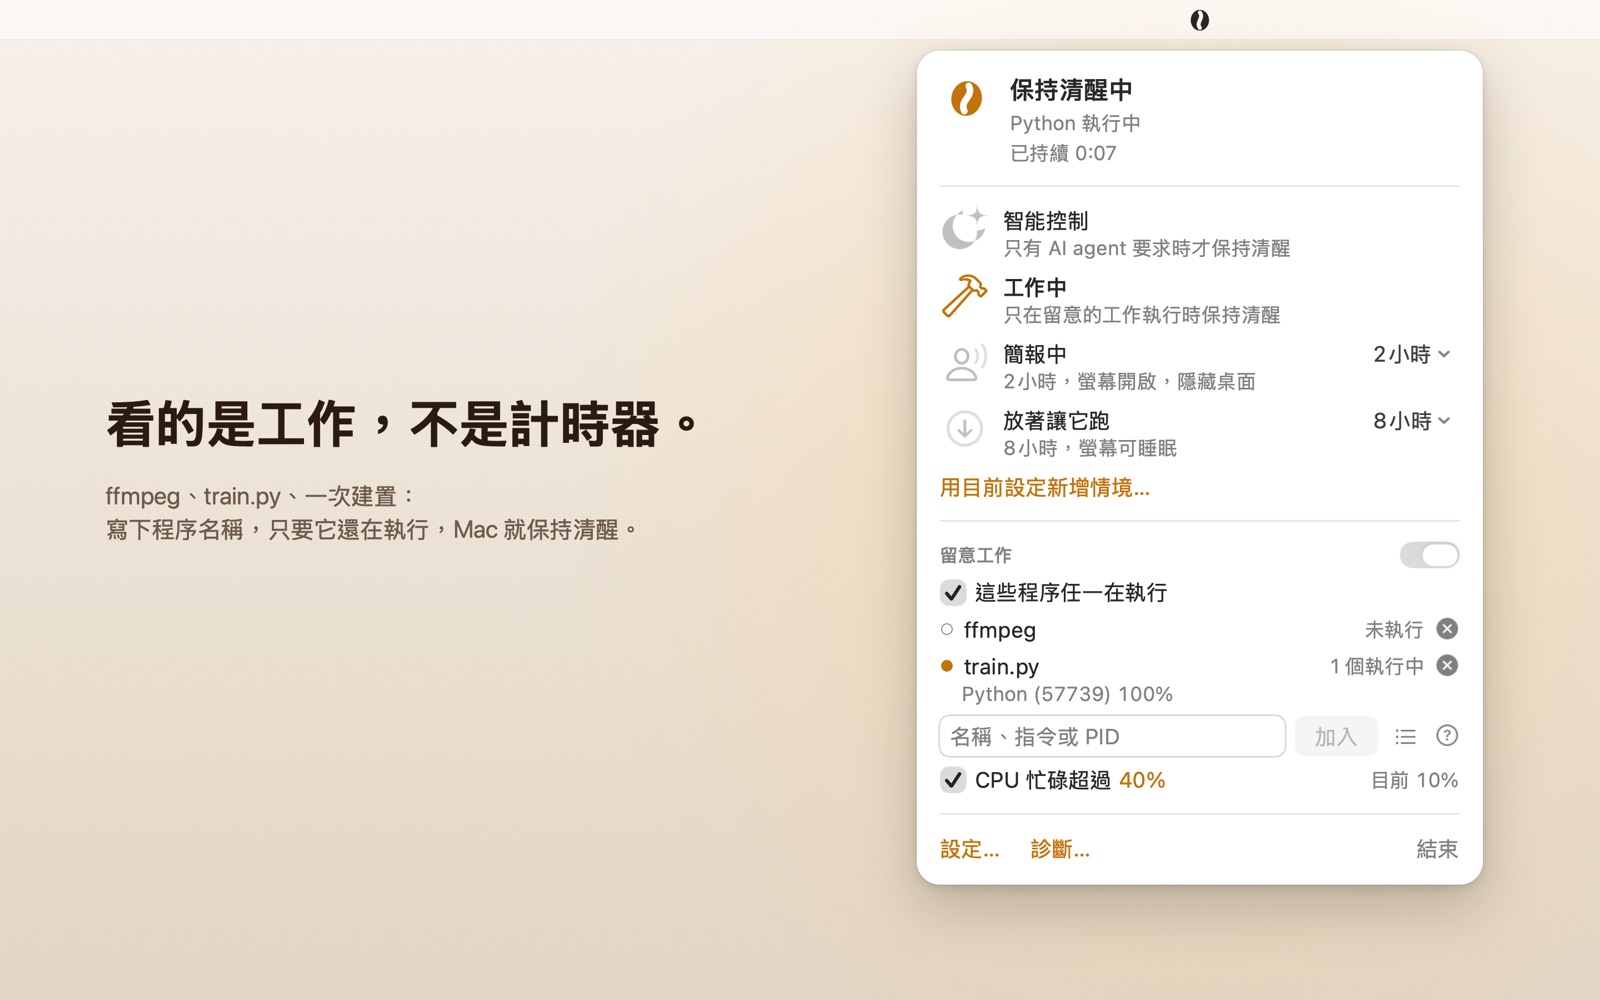Viewport: 1600px width, 1000px height.
Task: Open the running process list icon
Action: 1405,737
